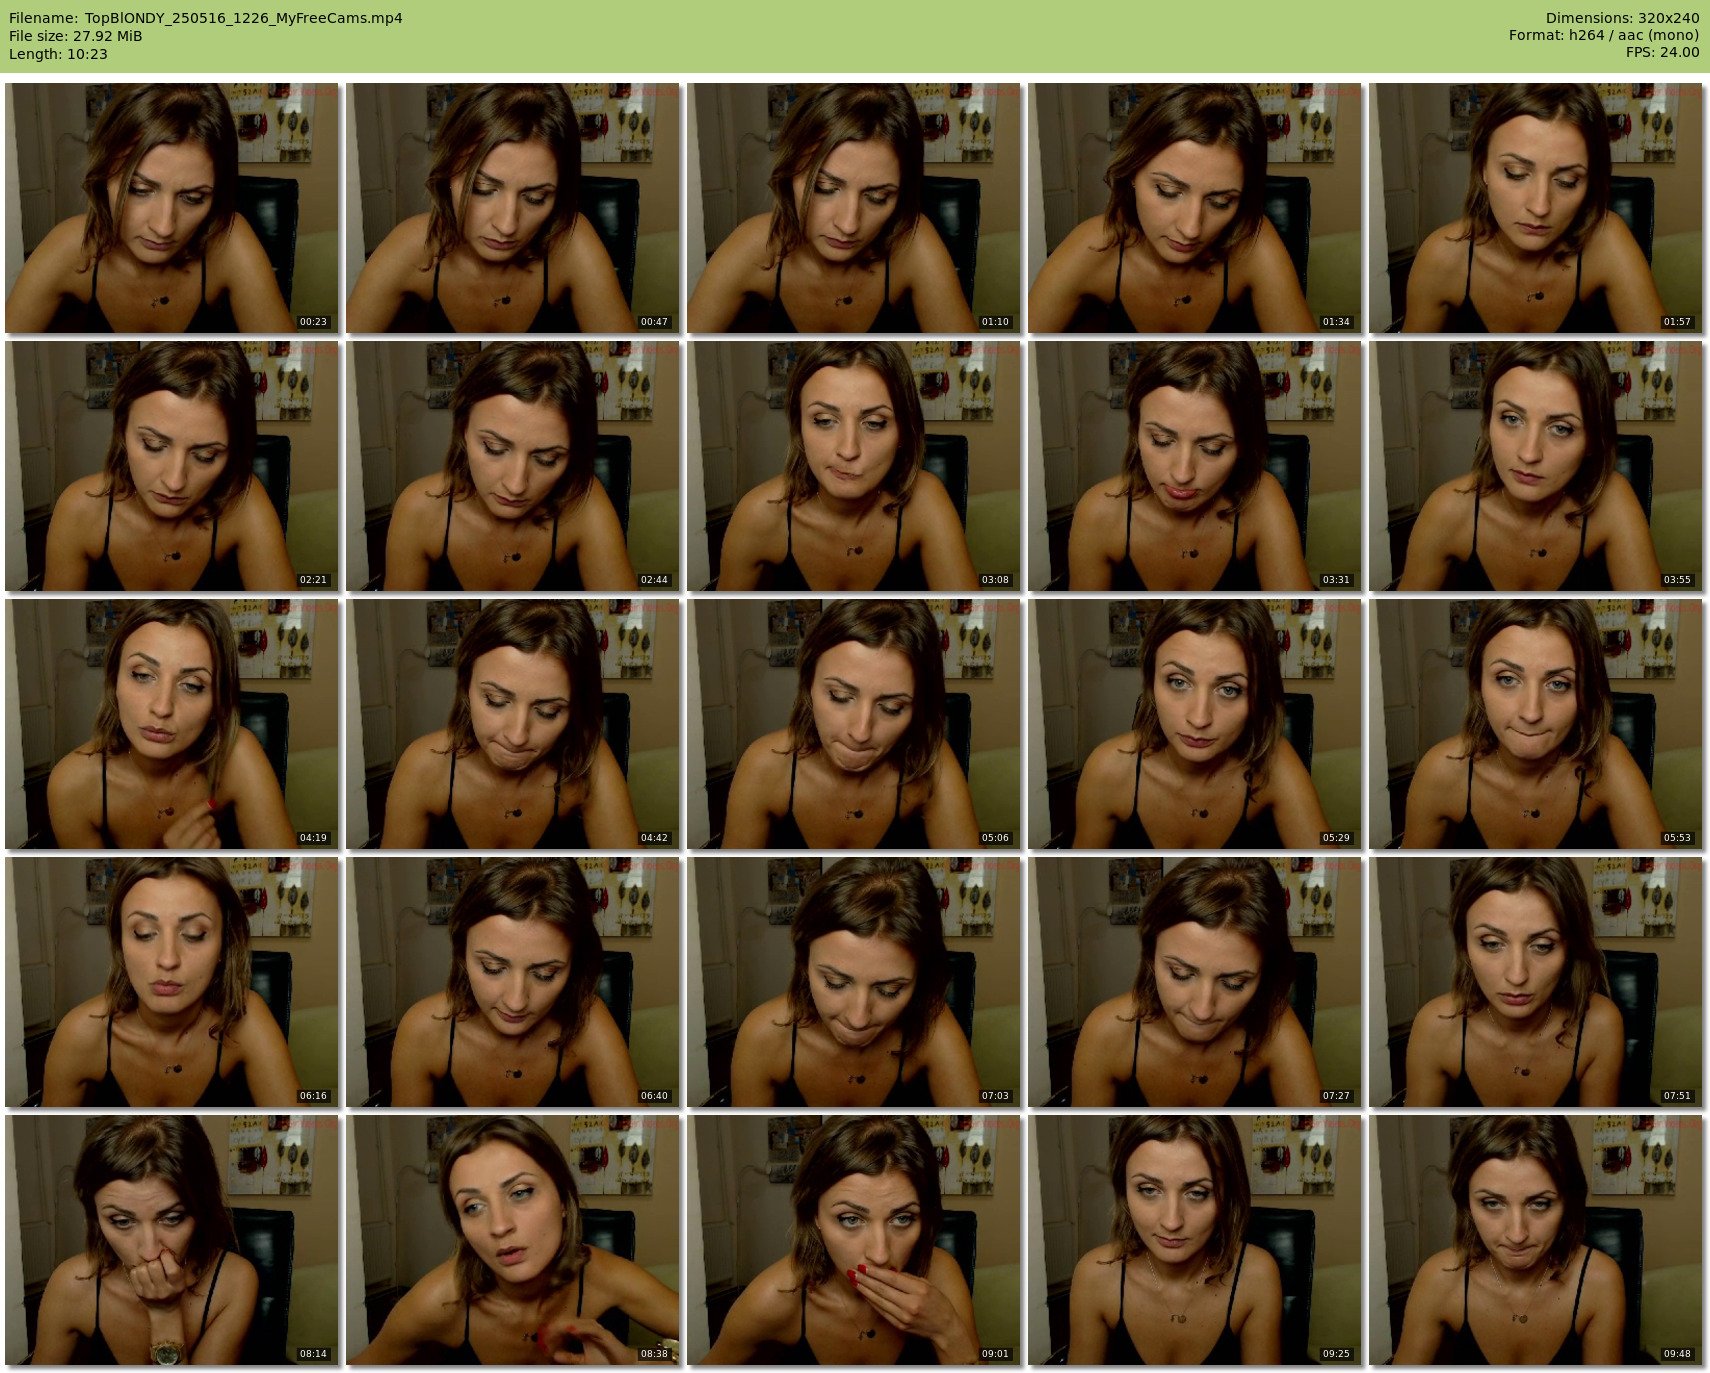Viewport: 1710px width, 1373px height.
Task: Click the frame timestamped 05:53
Action: pyautogui.click(x=1536, y=724)
